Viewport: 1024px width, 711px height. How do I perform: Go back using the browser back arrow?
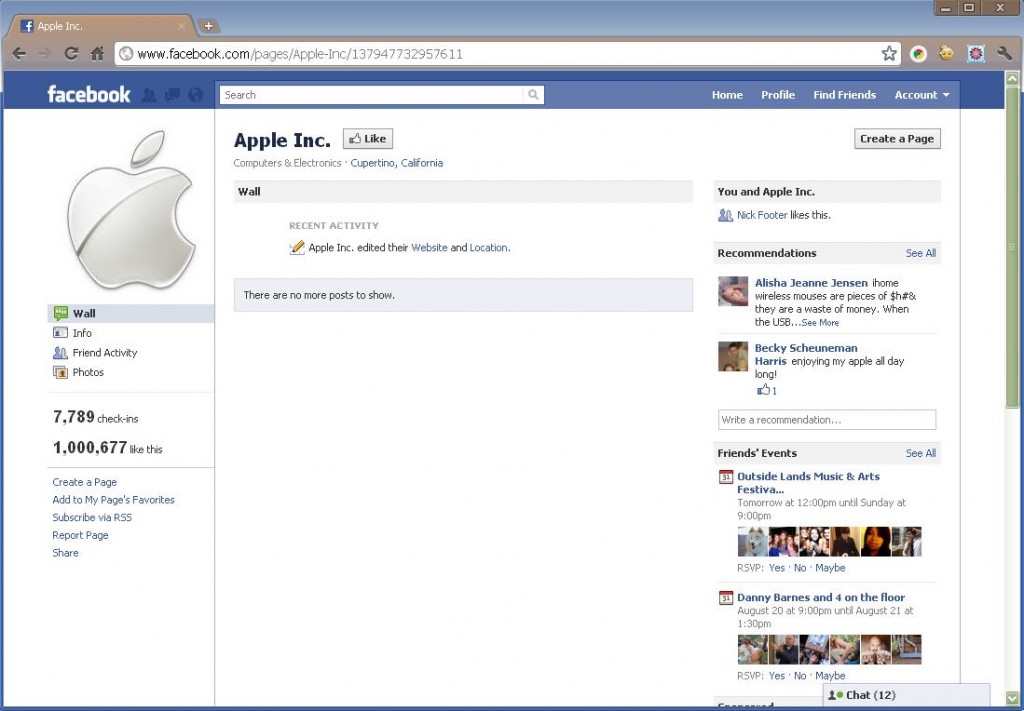19,54
